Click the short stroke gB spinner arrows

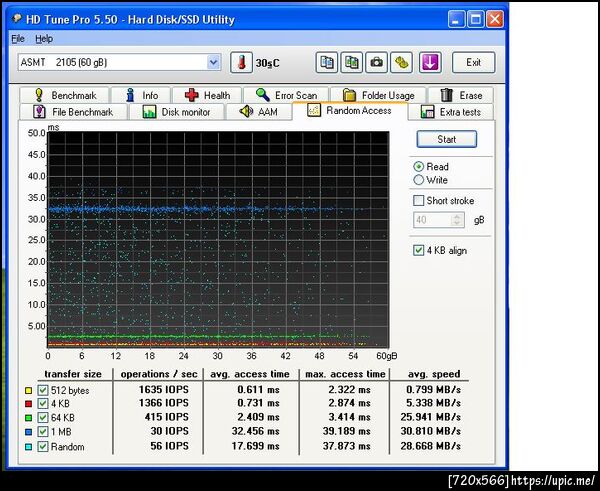(x=457, y=220)
